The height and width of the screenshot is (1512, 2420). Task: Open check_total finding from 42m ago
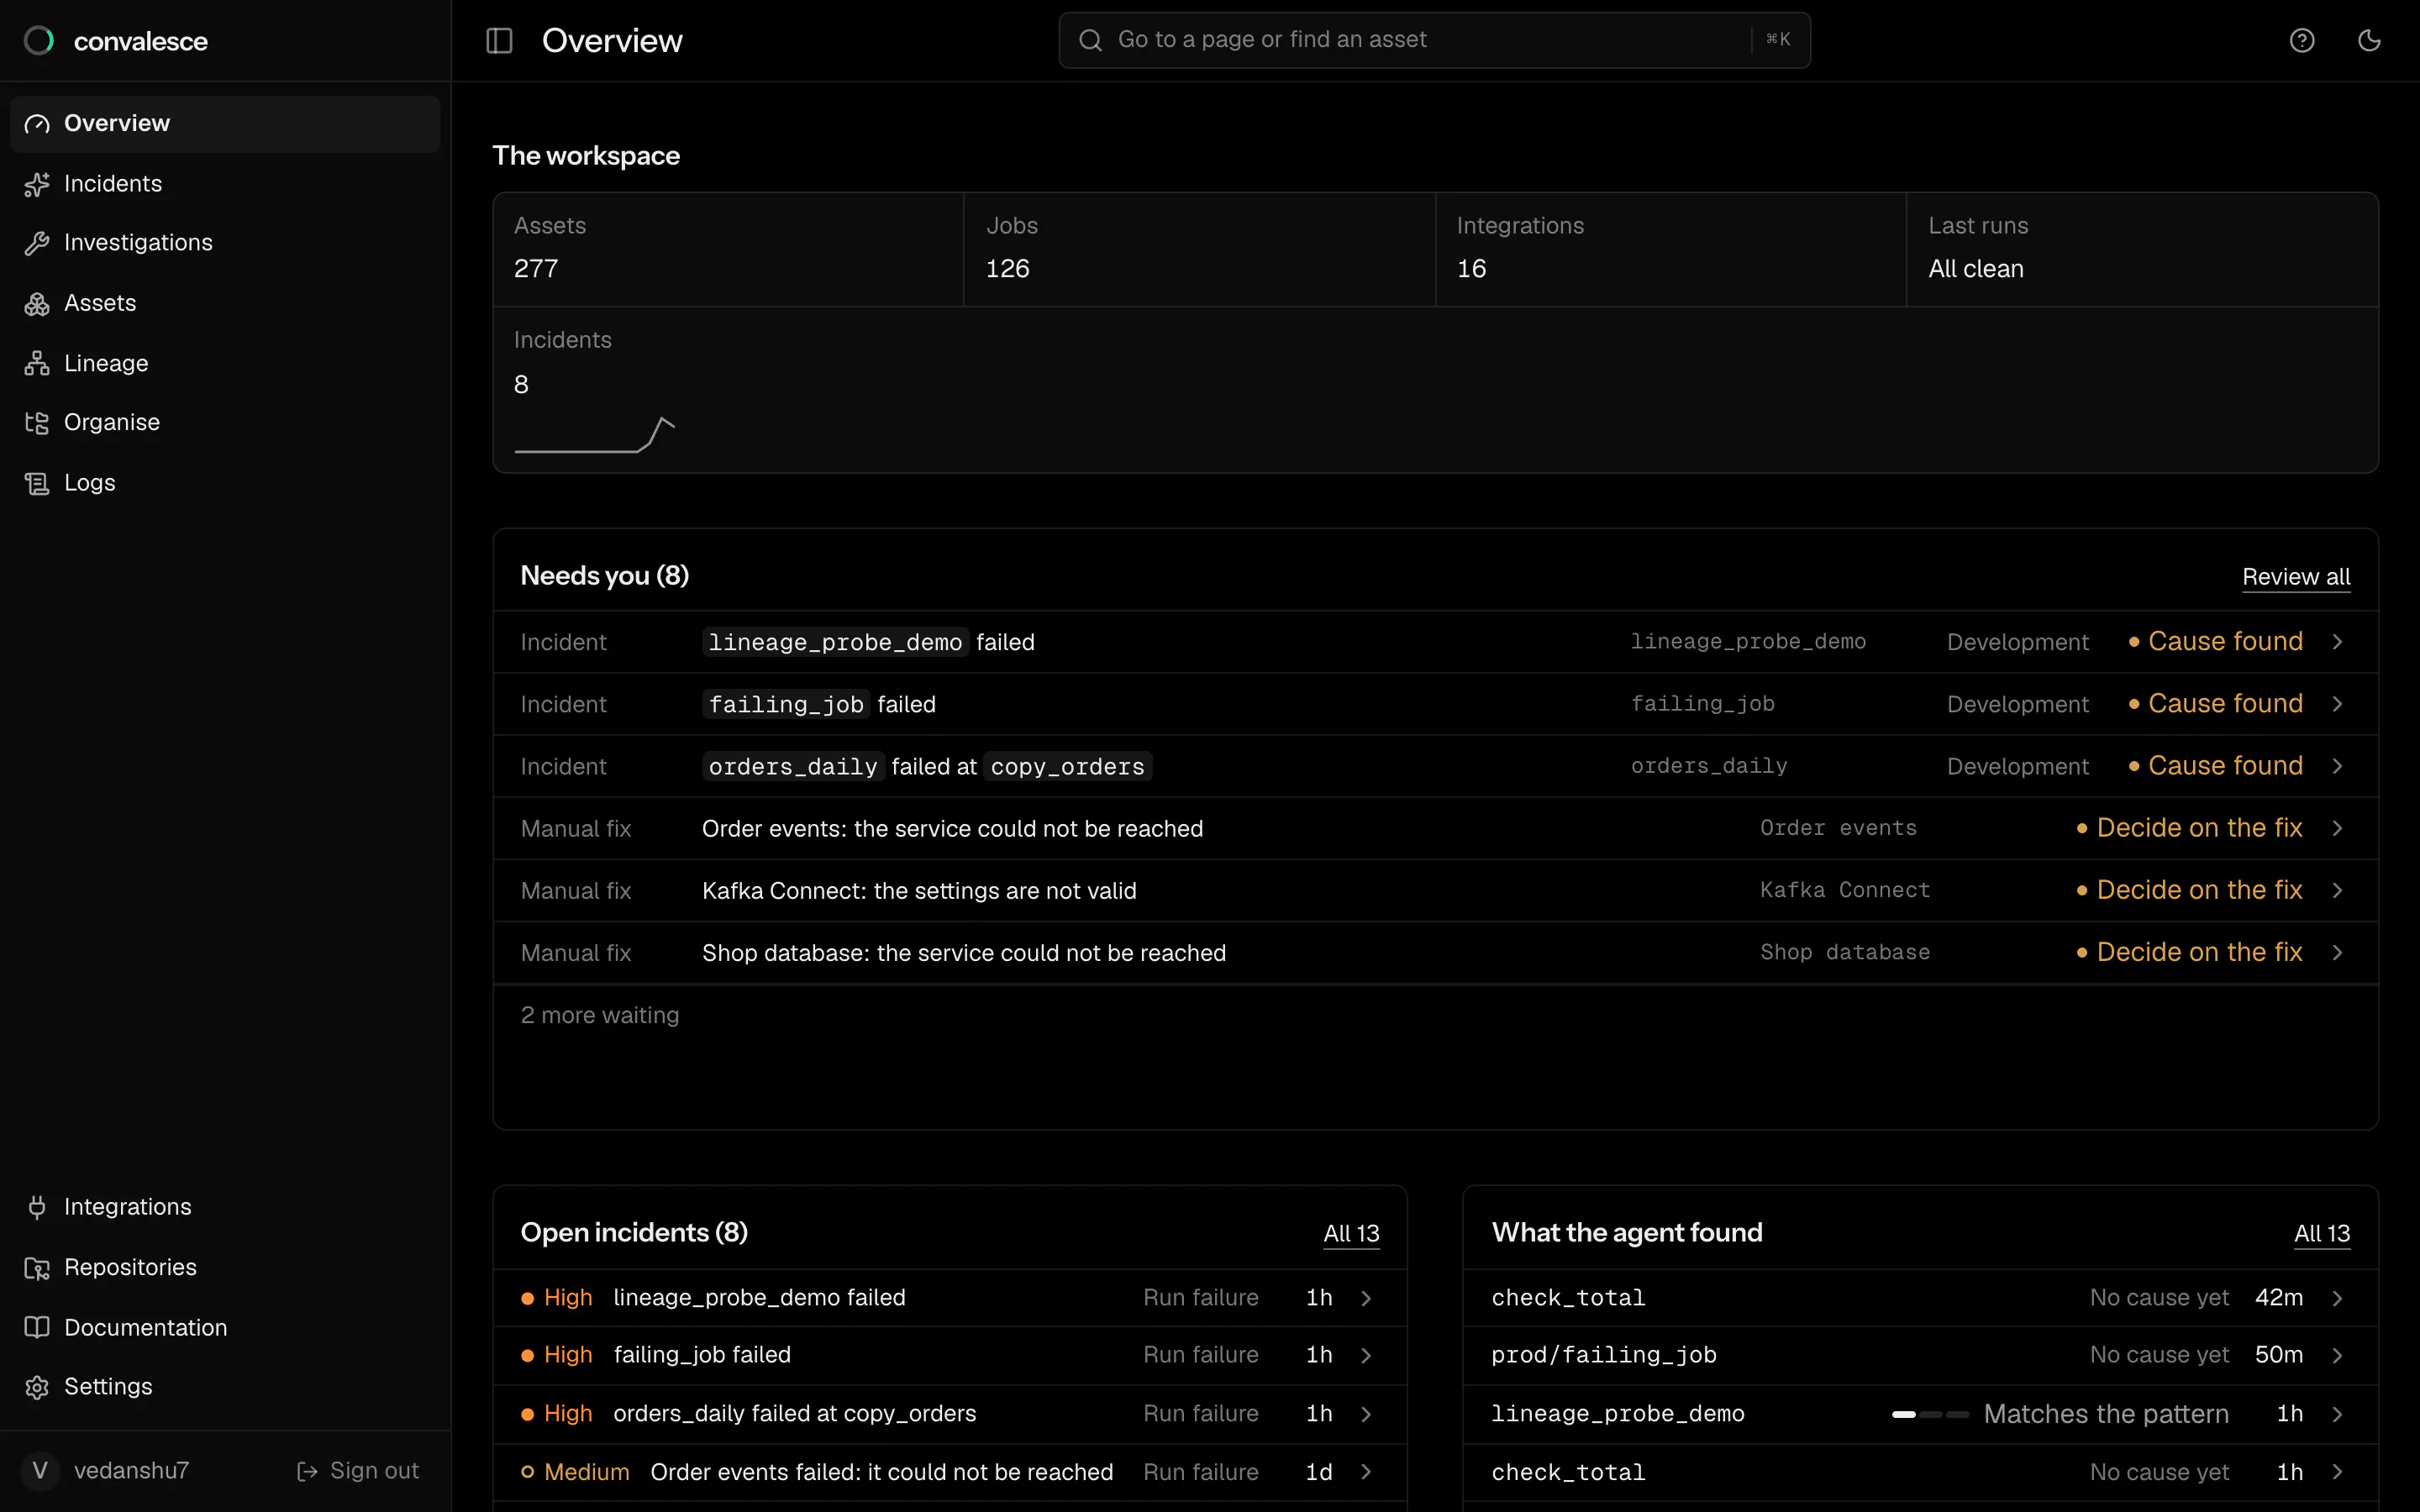click(1920, 1298)
